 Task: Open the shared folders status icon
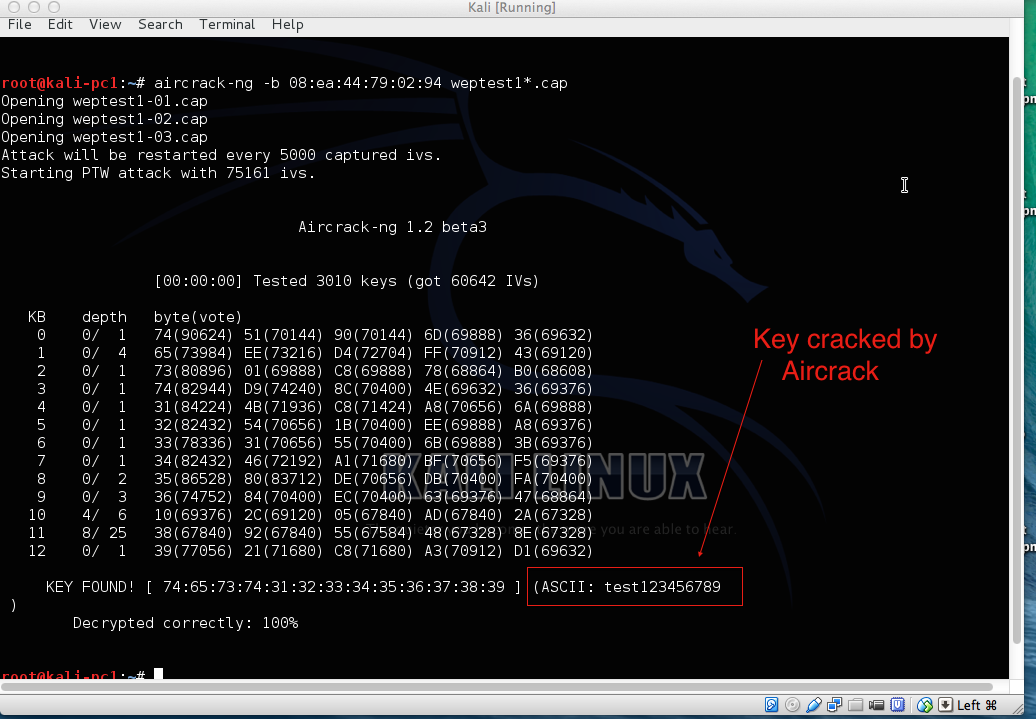click(856, 705)
